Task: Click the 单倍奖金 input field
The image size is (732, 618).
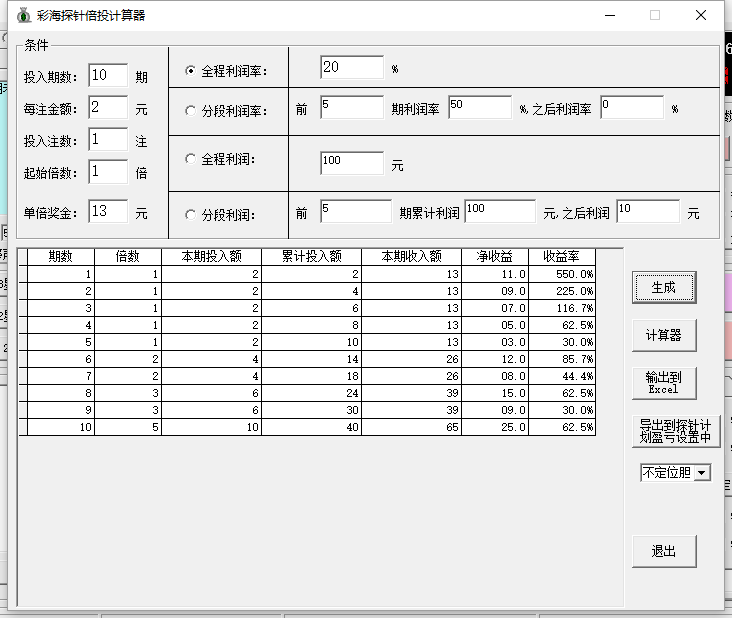Action: tap(108, 212)
